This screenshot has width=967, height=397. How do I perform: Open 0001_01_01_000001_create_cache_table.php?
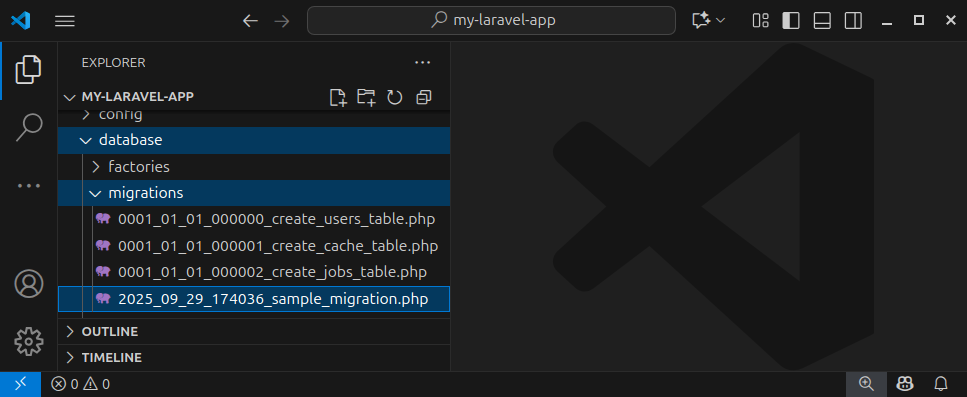tap(254, 246)
